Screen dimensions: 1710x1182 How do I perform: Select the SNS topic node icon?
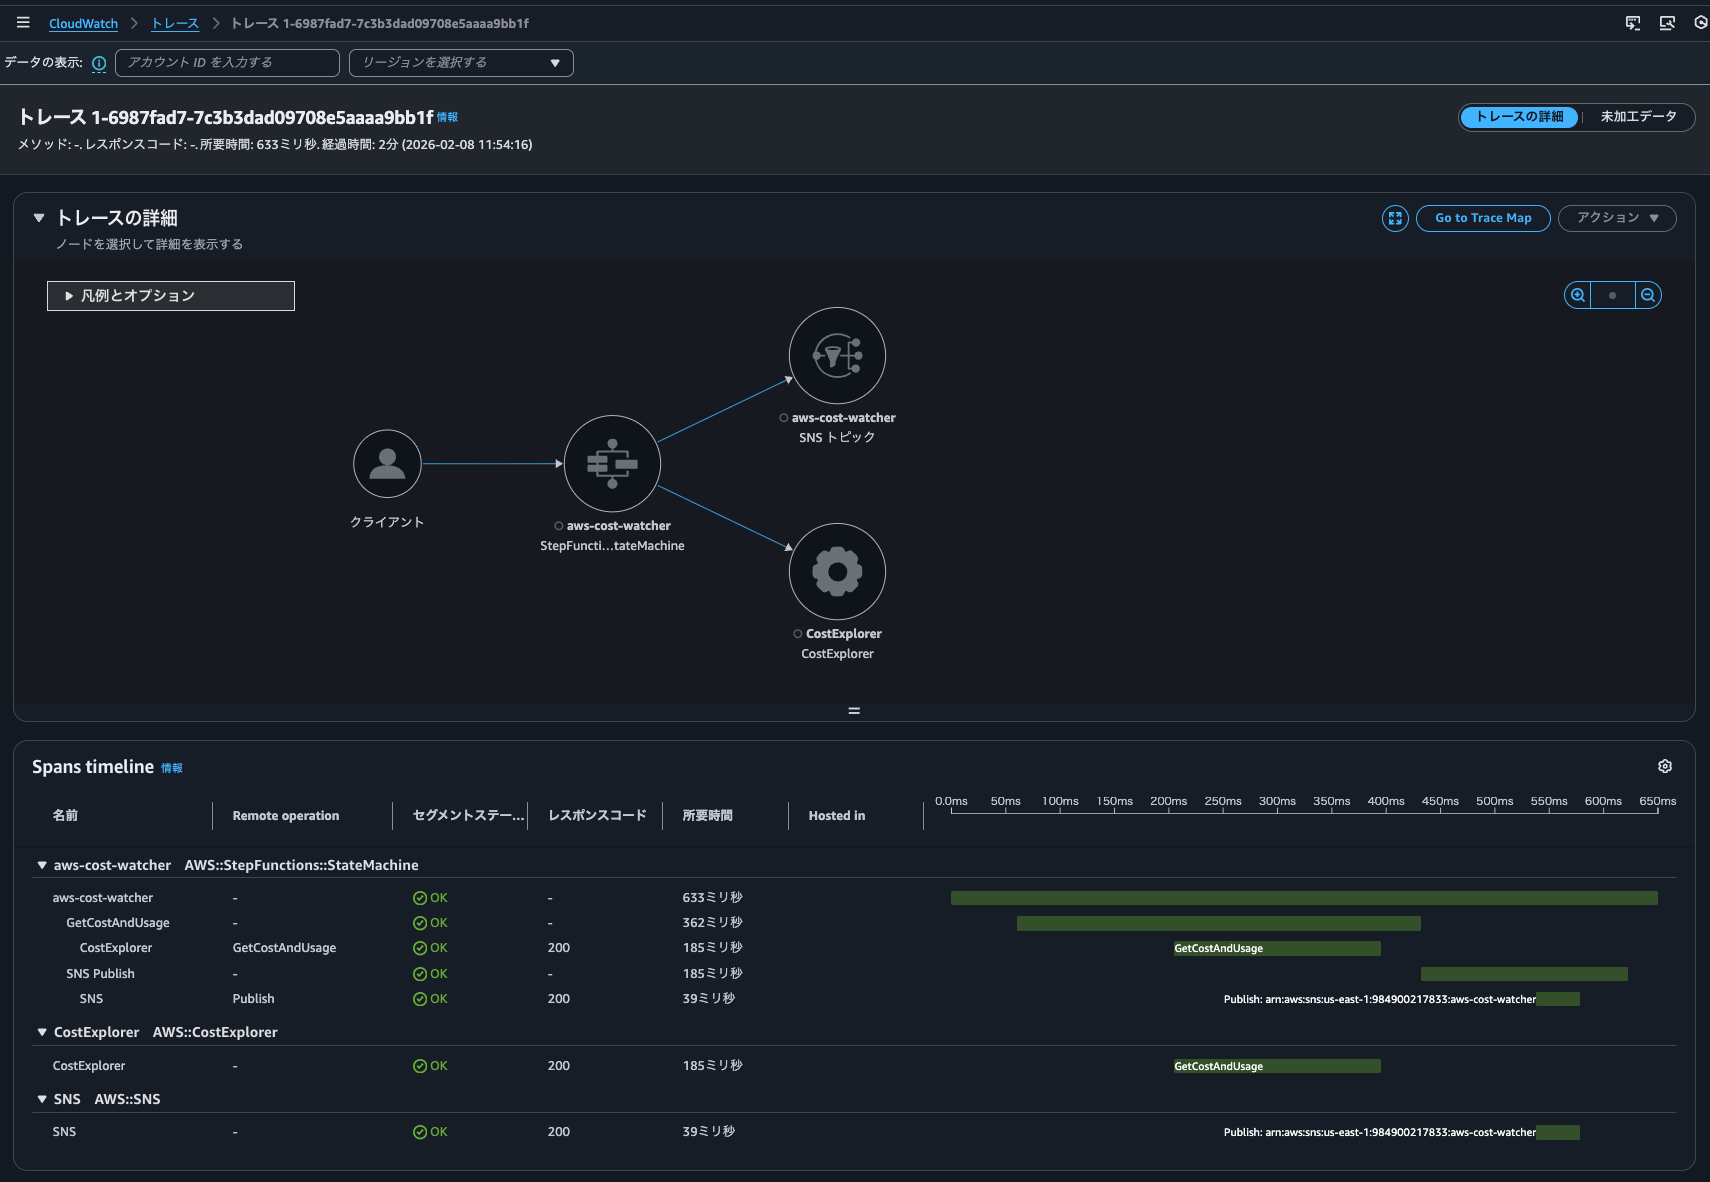click(x=837, y=355)
